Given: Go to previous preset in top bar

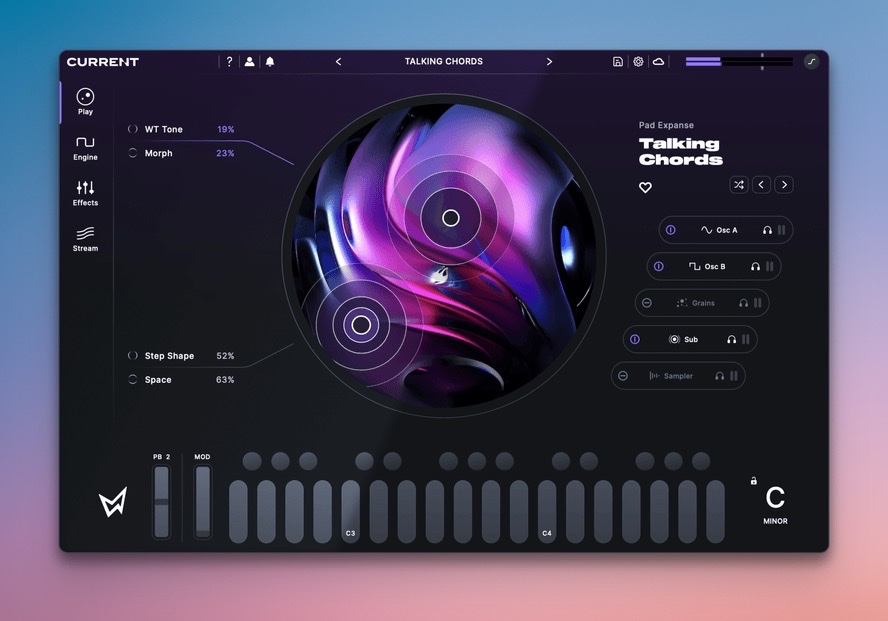Looking at the screenshot, I should pos(338,62).
